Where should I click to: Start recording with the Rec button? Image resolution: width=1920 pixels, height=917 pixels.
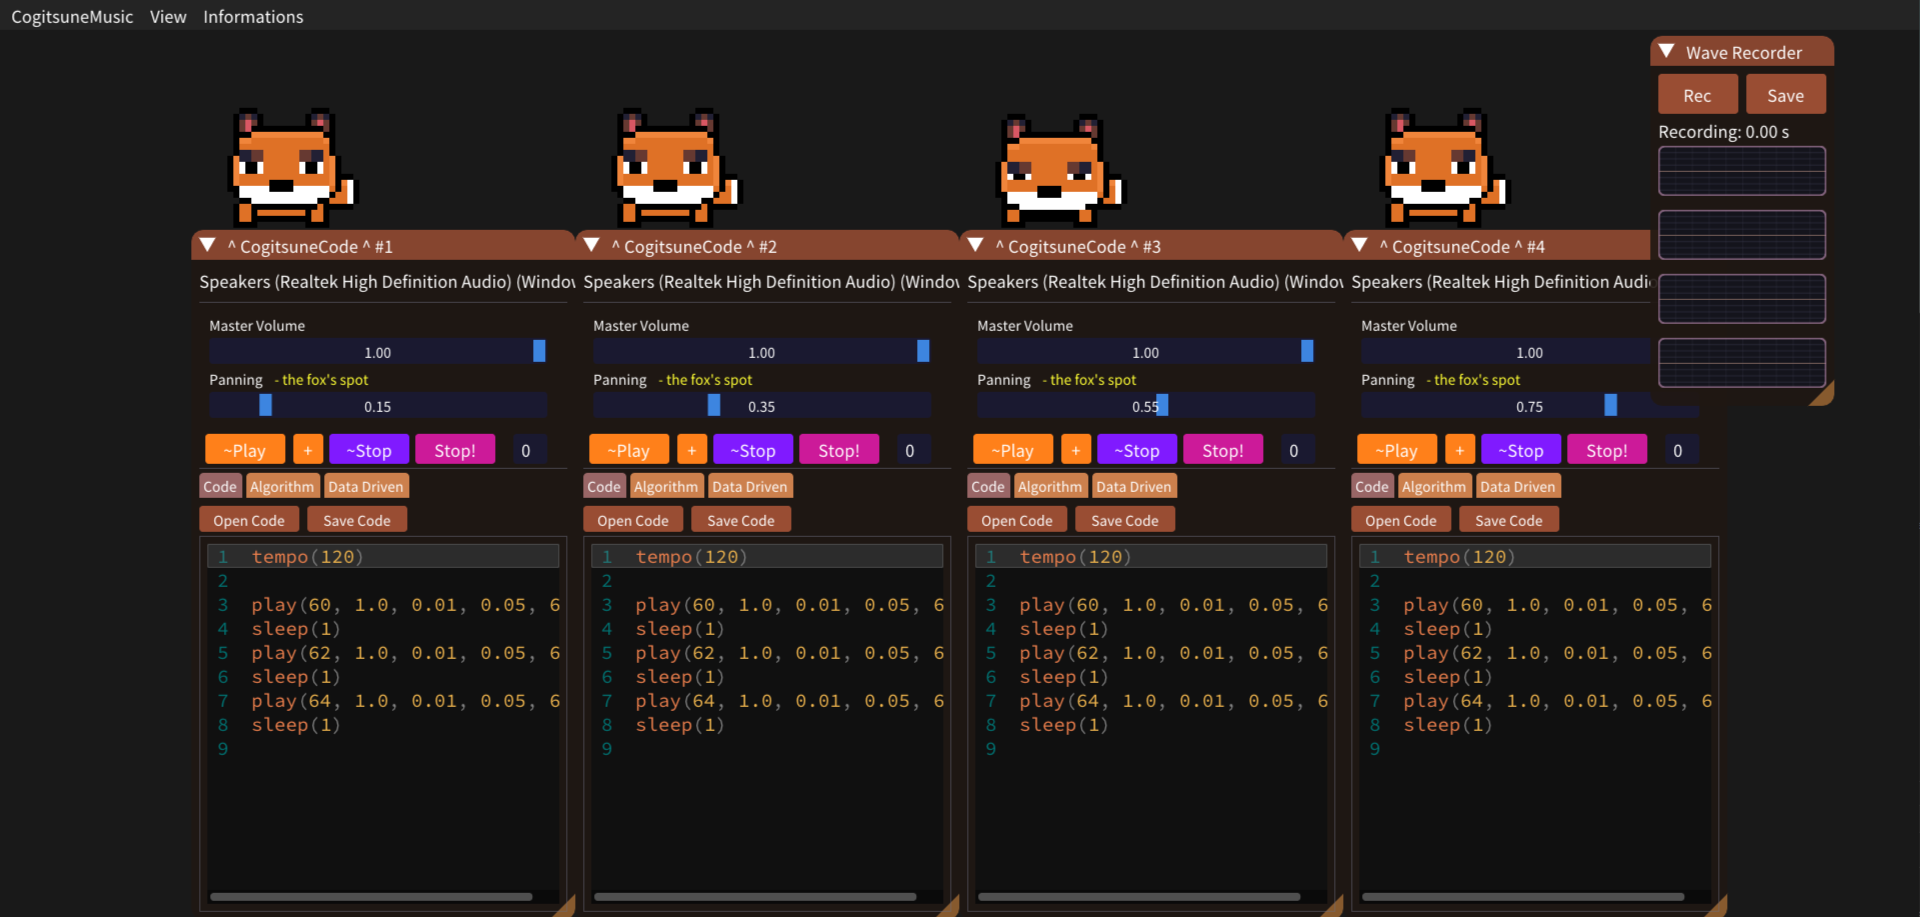point(1696,95)
